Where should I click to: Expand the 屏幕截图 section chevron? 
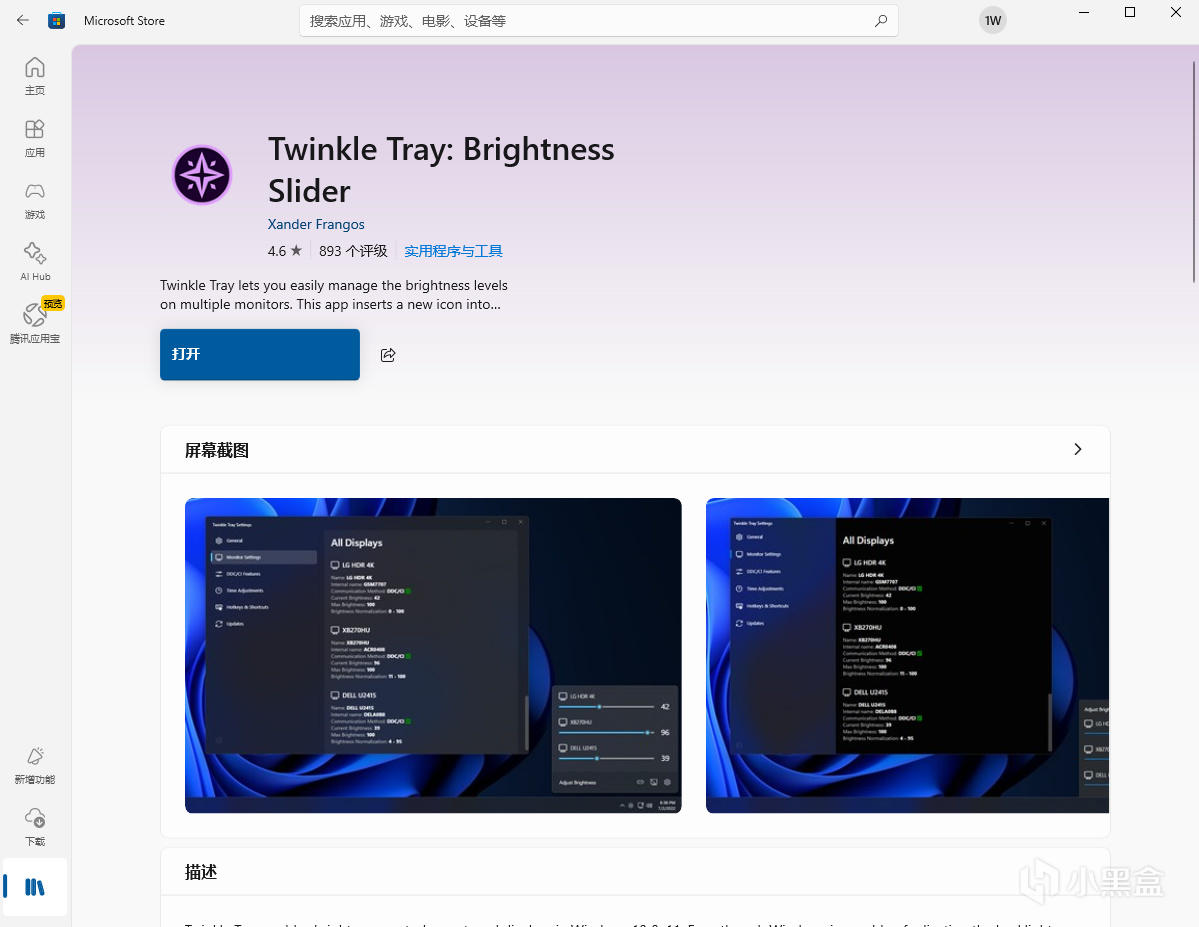(x=1077, y=449)
